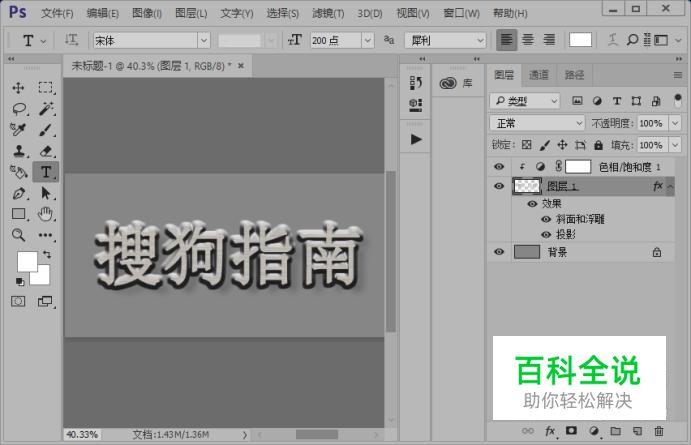Hide 图层 1 layer visibility
The height and width of the screenshot is (445, 691).
coord(499,186)
